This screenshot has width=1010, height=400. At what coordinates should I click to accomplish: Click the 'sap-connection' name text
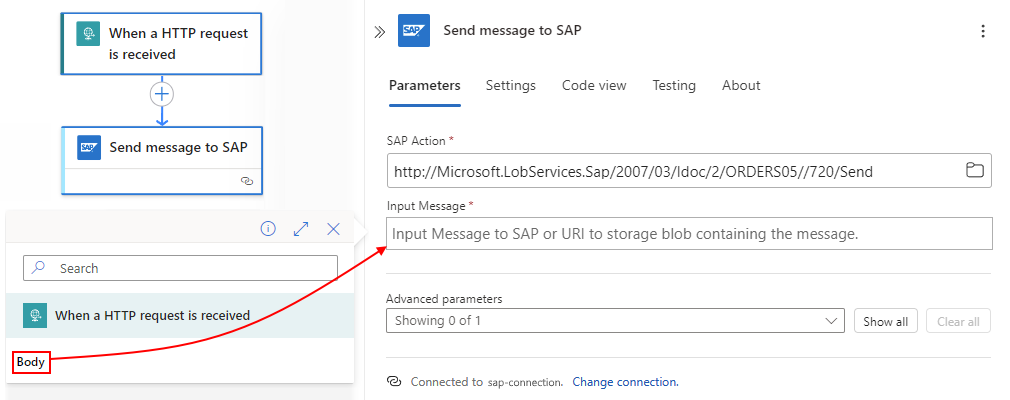click(524, 382)
